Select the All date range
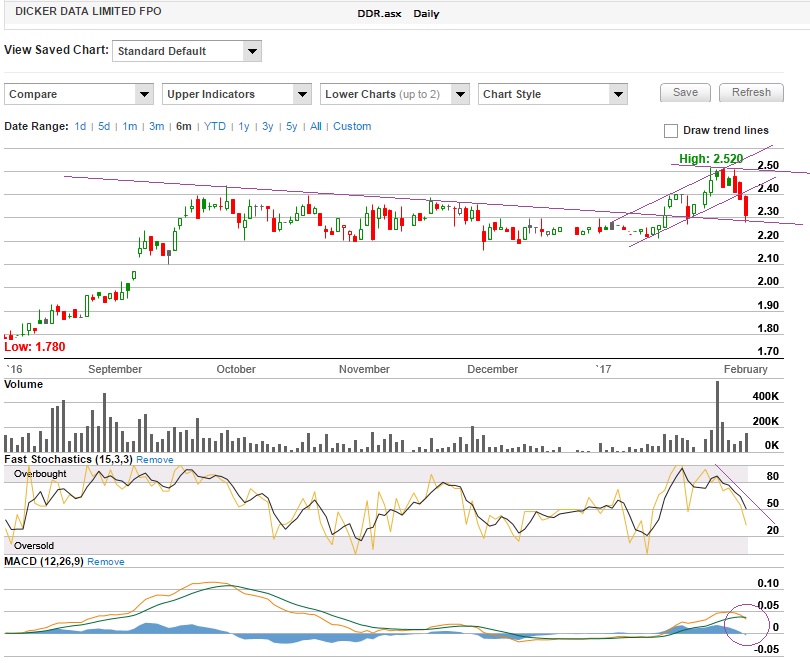810x663 pixels. point(316,127)
